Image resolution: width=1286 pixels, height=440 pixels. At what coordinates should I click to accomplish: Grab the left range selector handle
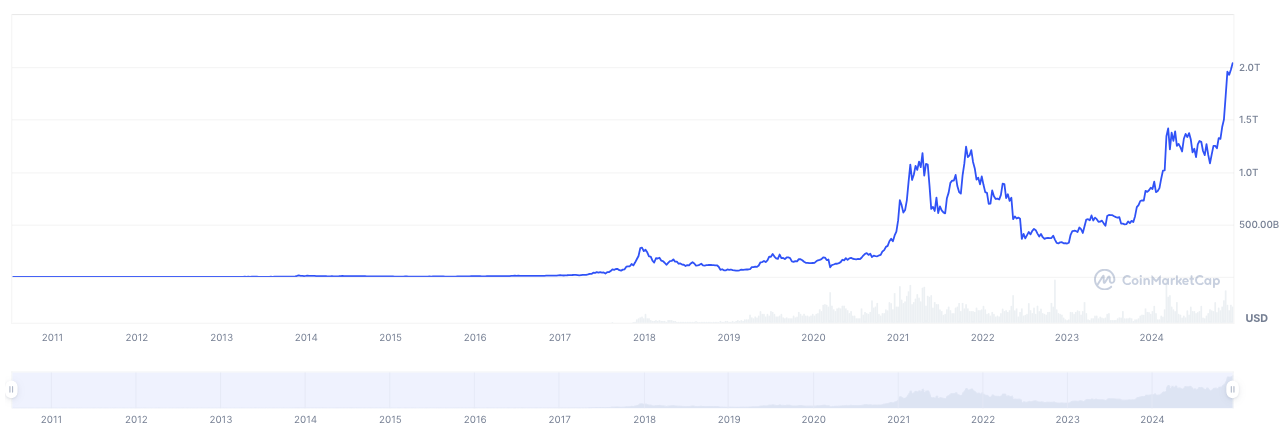[11, 390]
